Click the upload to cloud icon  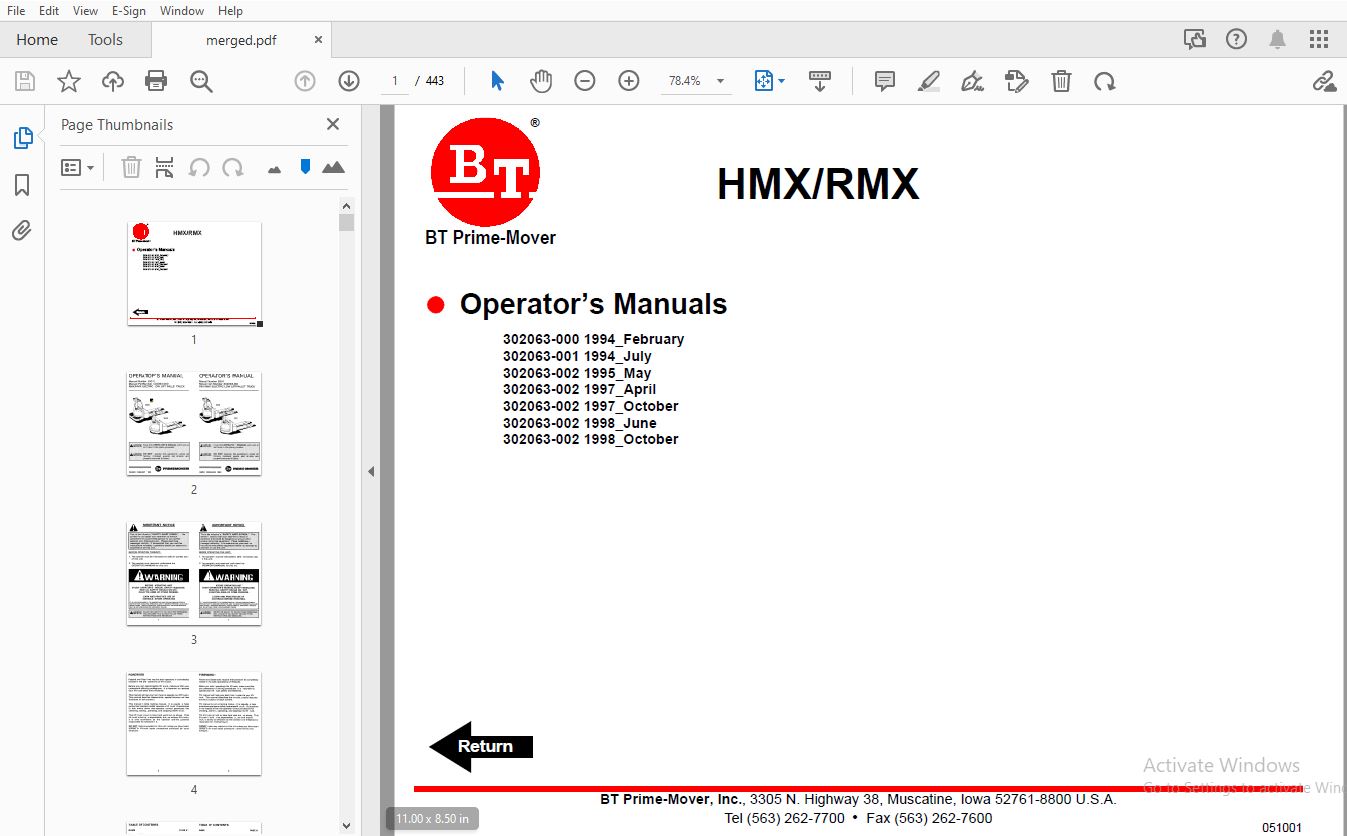tap(113, 81)
